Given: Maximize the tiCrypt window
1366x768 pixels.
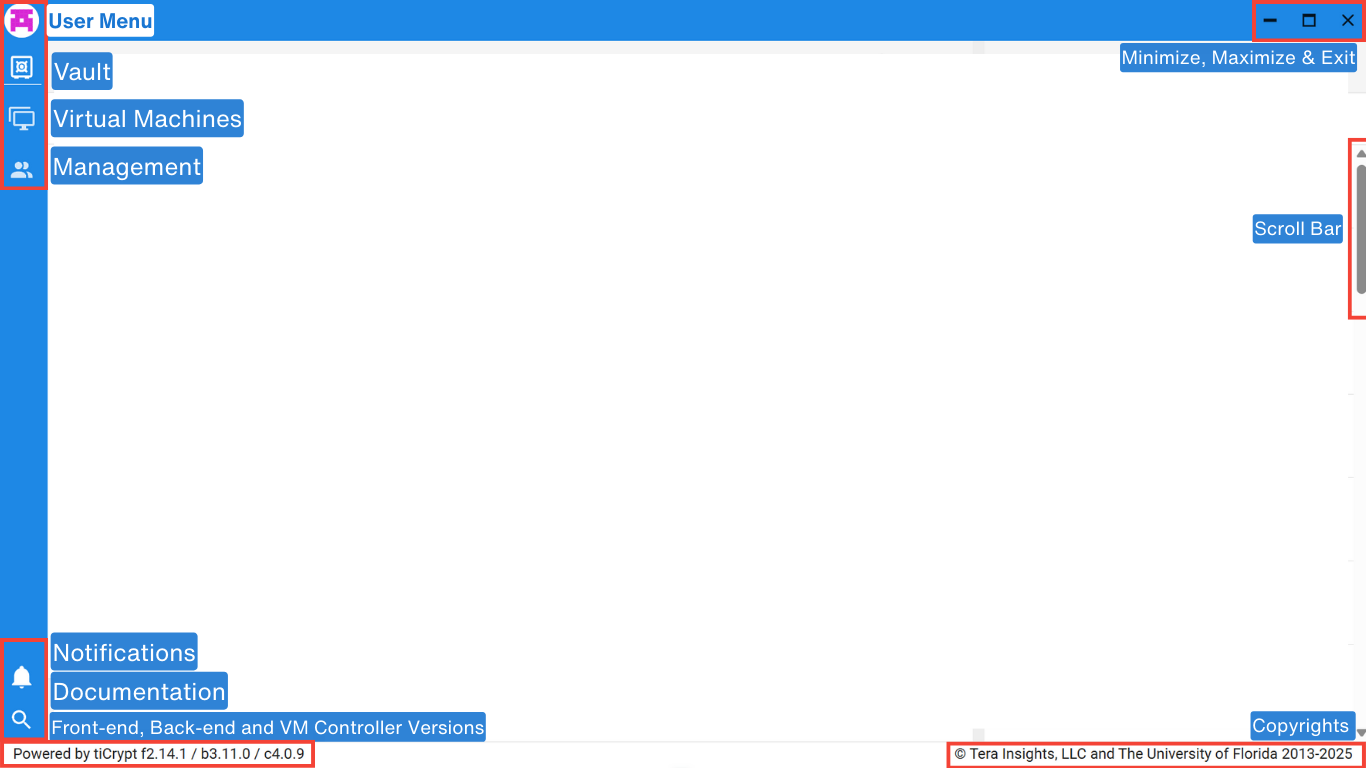Looking at the screenshot, I should 1308,20.
